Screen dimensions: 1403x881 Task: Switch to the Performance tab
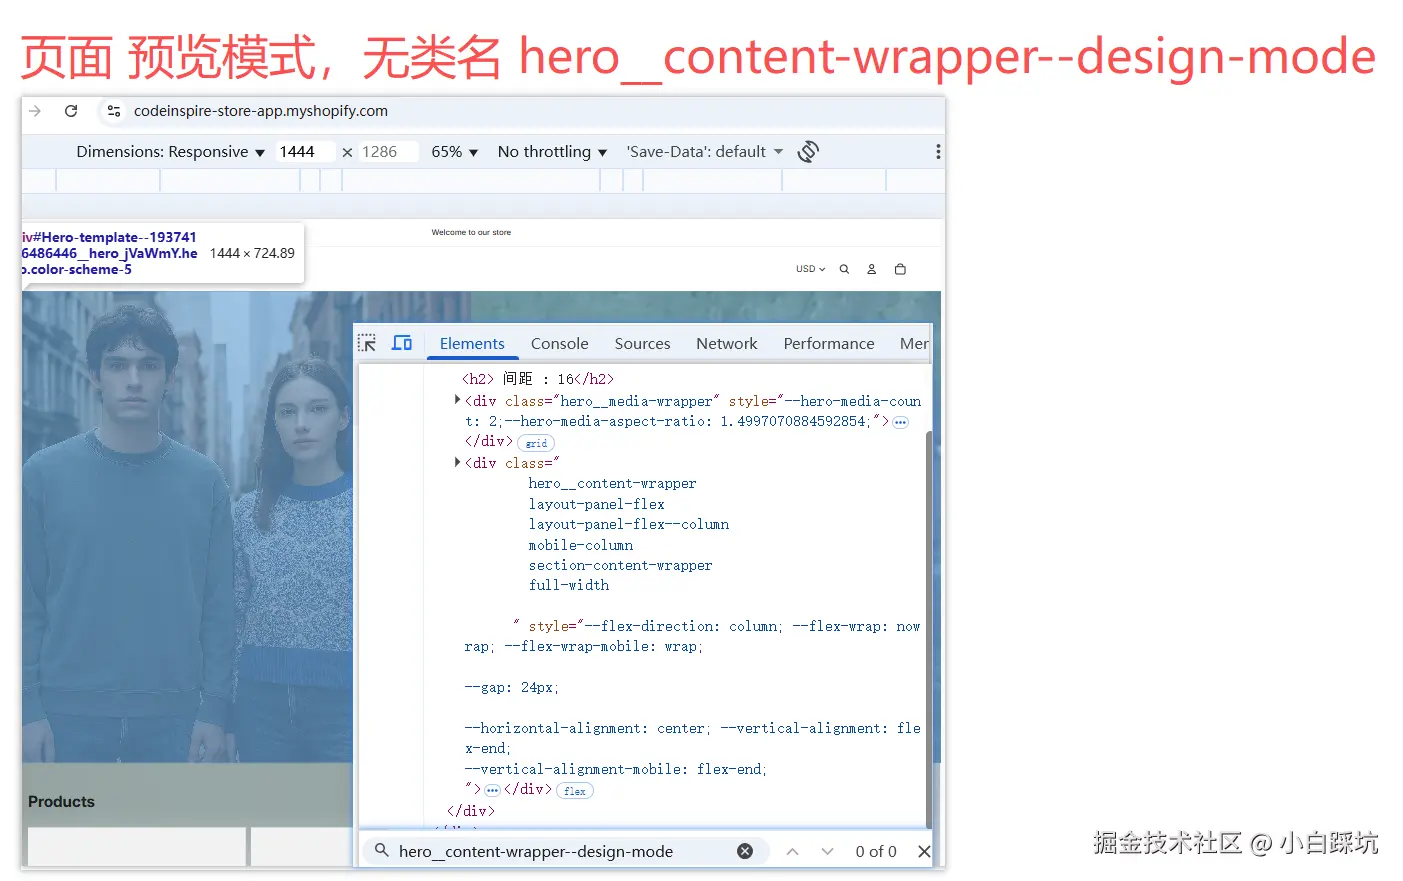828,343
